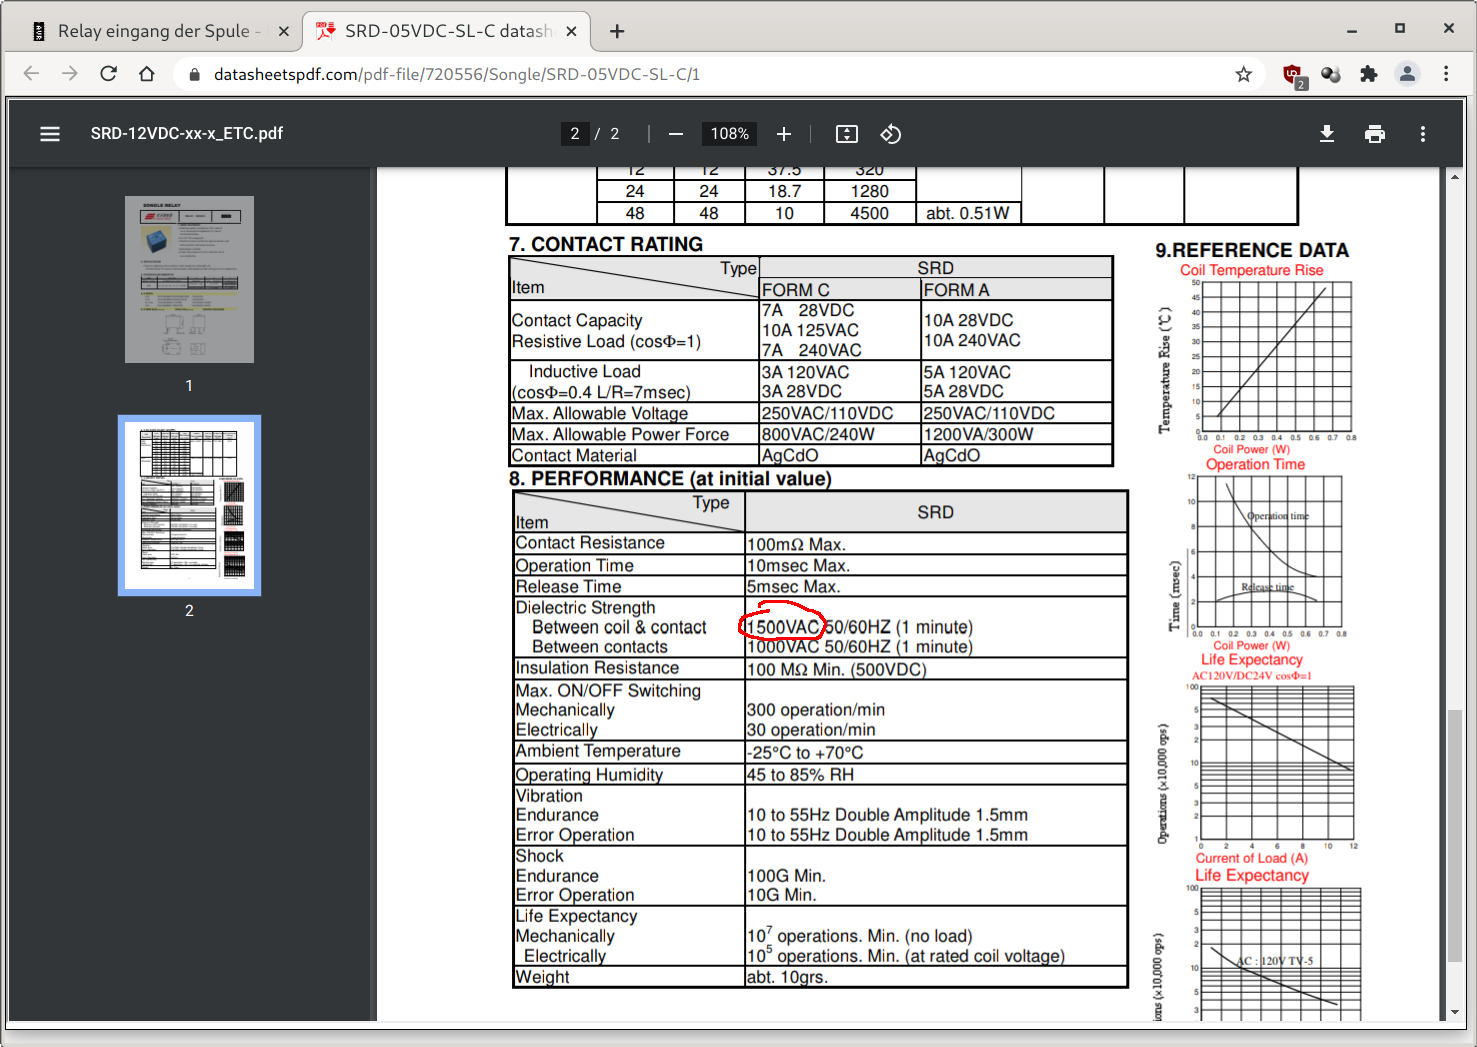Viewport: 1477px width, 1047px height.
Task: Zoom out with the minus button
Action: (676, 134)
